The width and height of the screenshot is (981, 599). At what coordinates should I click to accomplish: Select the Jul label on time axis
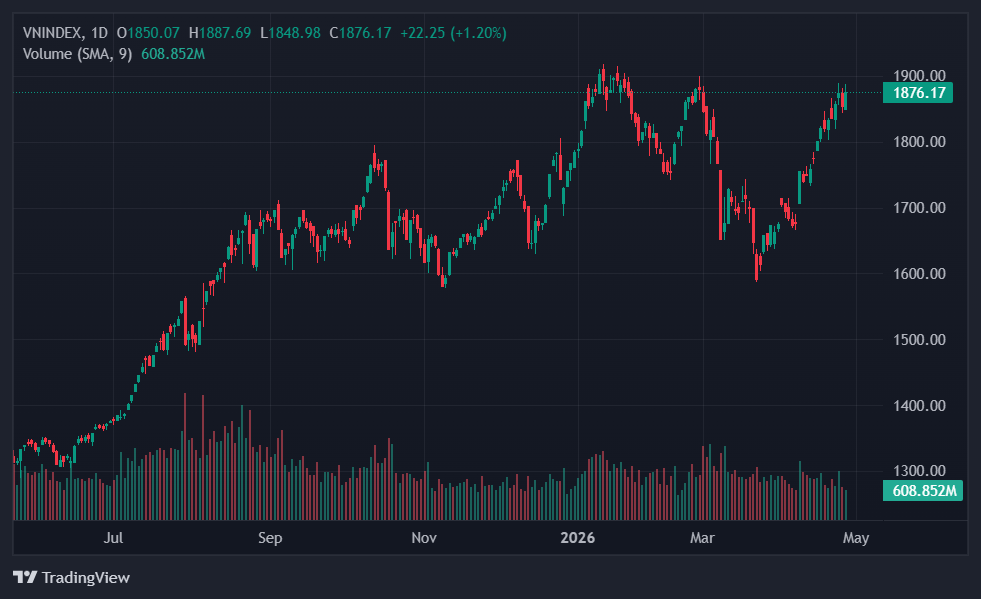click(114, 538)
